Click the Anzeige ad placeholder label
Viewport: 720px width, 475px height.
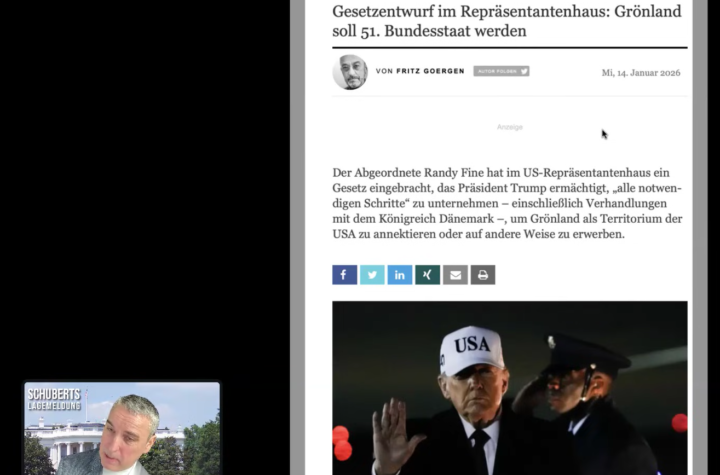(x=510, y=127)
